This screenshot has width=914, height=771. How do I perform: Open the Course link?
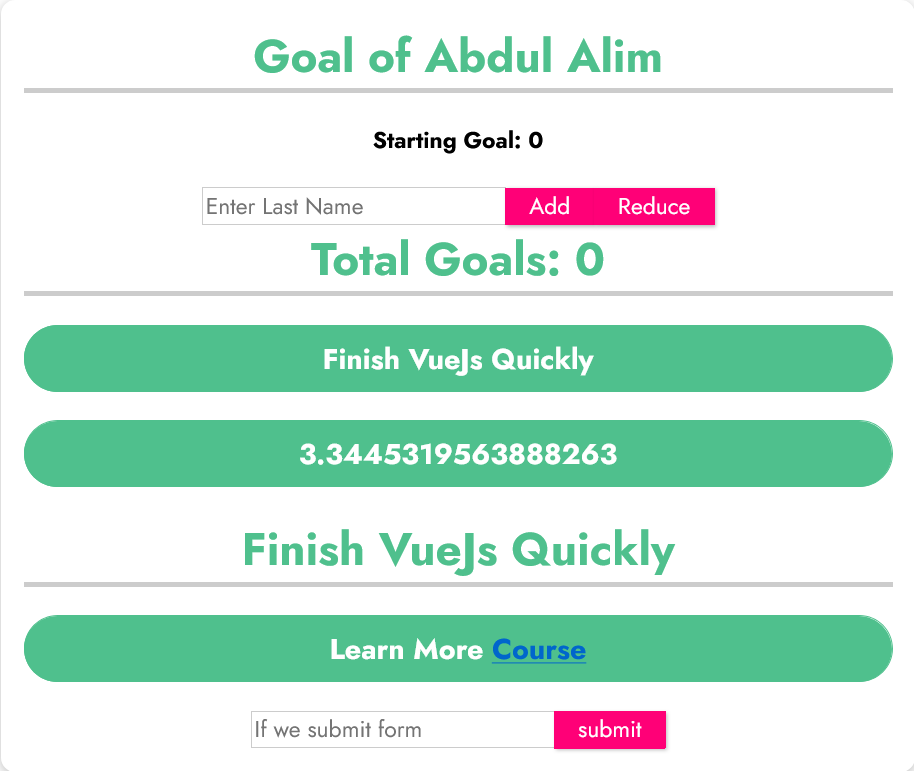(539, 650)
